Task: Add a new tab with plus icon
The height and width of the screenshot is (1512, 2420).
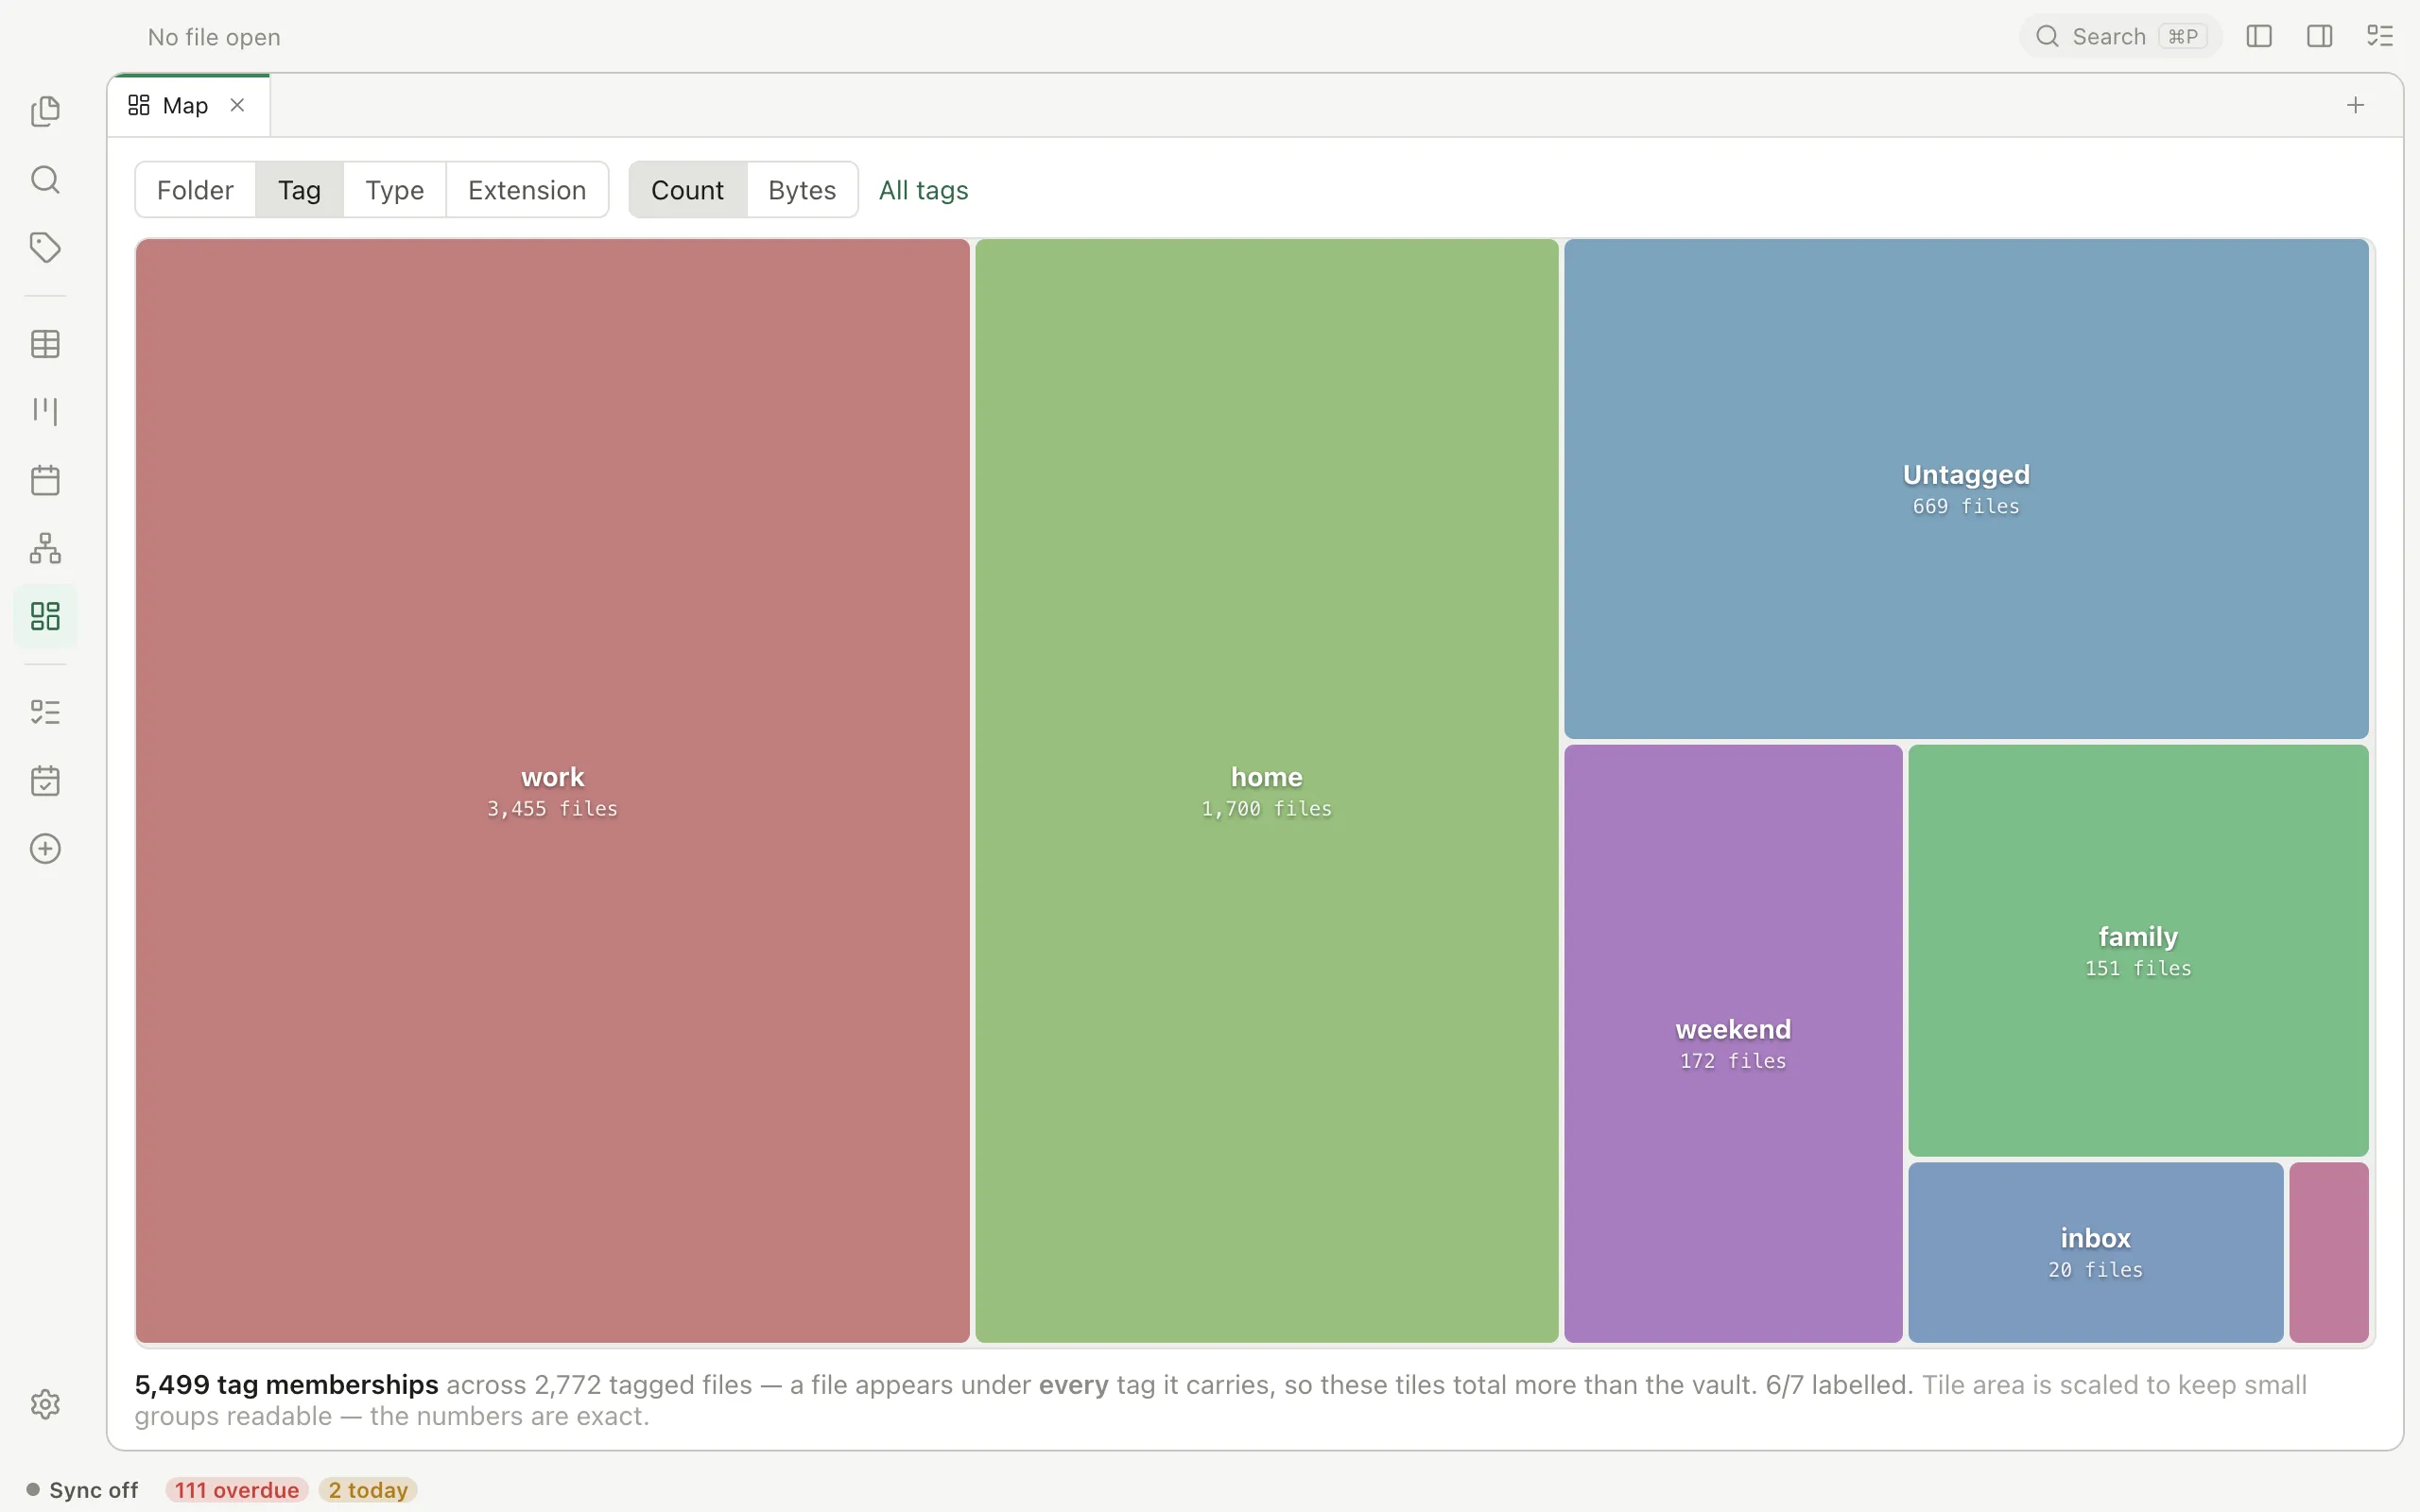Action: pos(2355,105)
